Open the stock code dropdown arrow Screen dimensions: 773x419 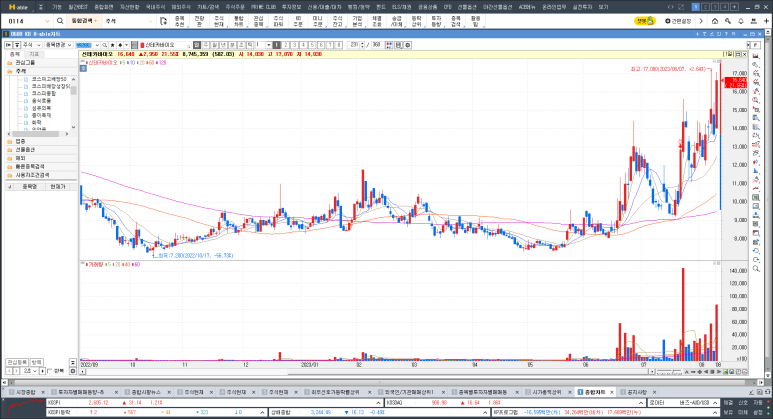[x=97, y=45]
